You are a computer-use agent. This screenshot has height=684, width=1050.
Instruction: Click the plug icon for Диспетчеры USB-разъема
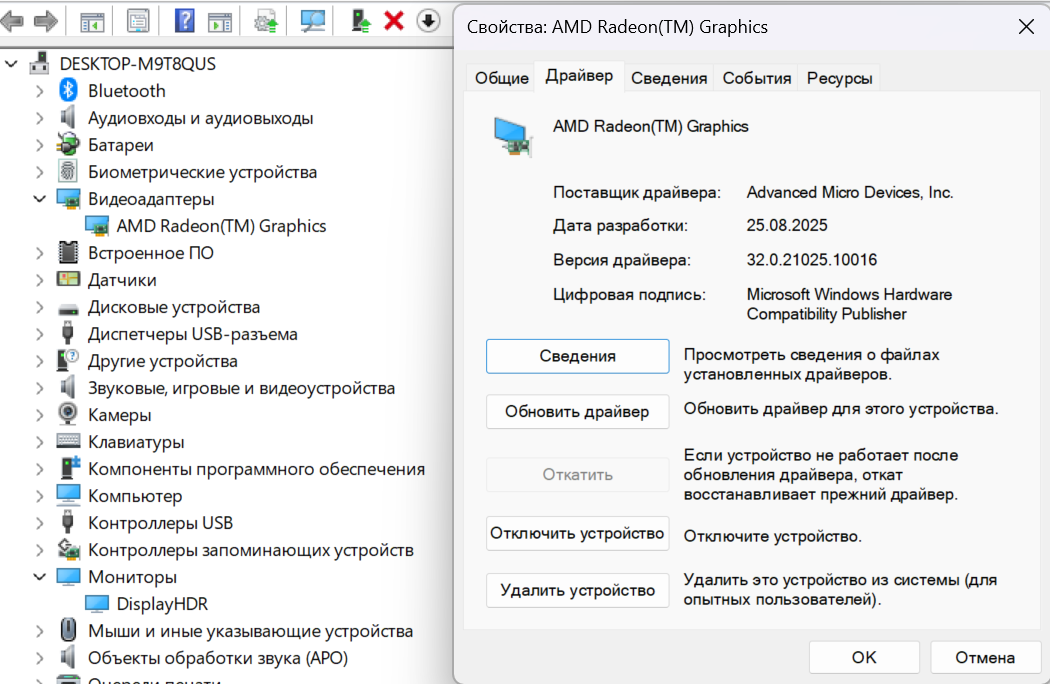[x=68, y=333]
